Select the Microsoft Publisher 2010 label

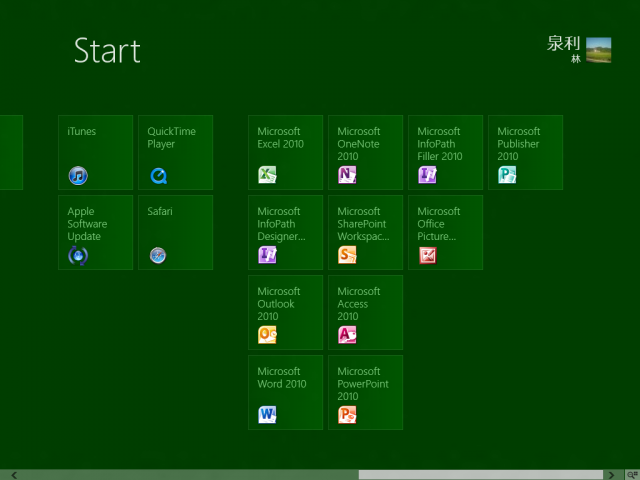[519, 144]
